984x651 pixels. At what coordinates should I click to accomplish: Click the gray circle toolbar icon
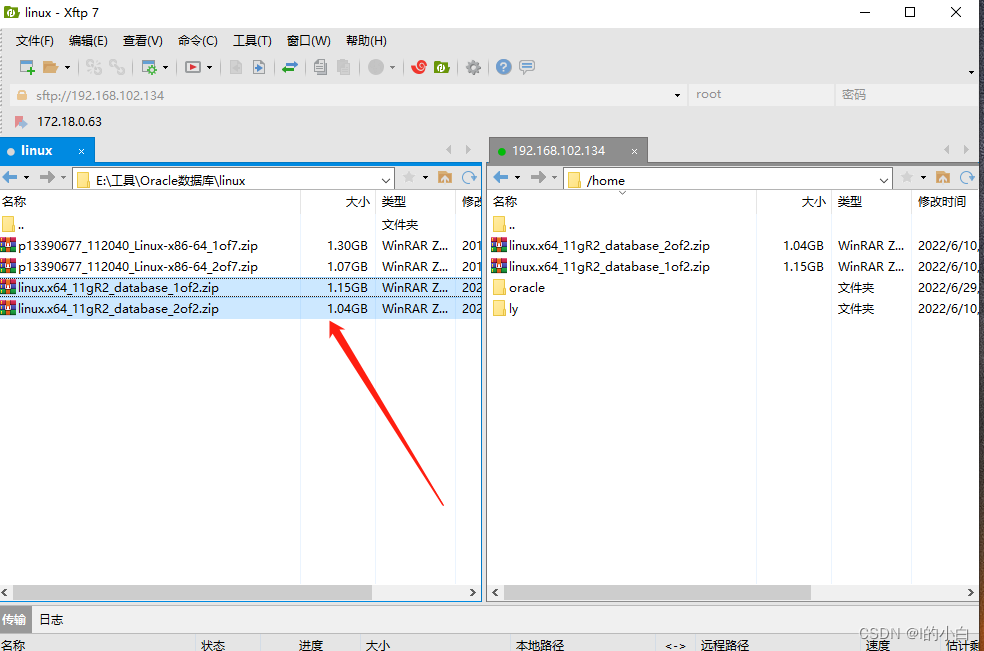[376, 67]
